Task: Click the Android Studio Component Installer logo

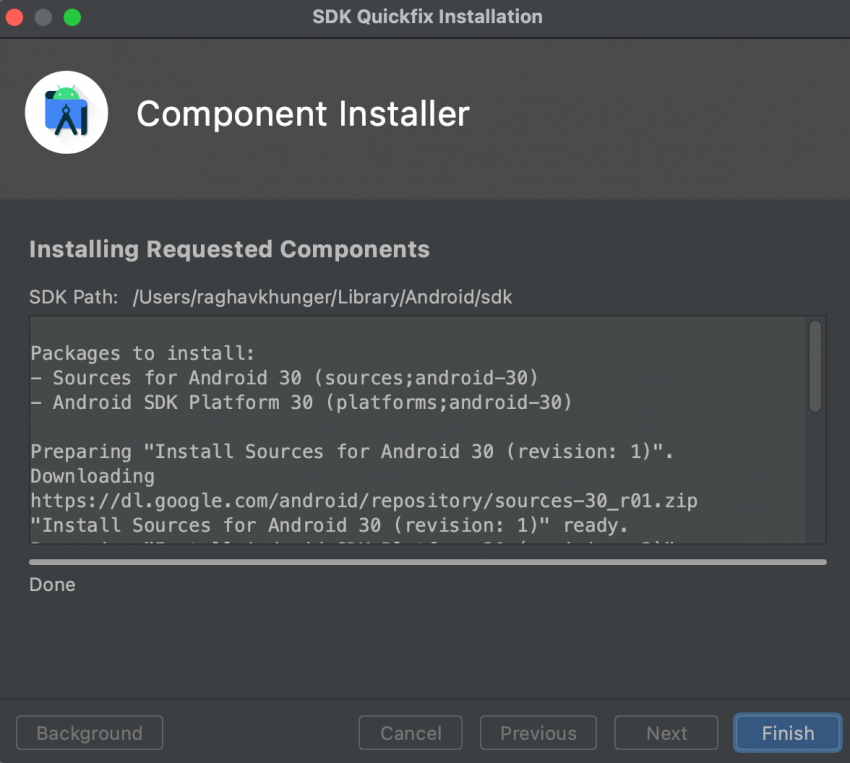Action: [66, 112]
